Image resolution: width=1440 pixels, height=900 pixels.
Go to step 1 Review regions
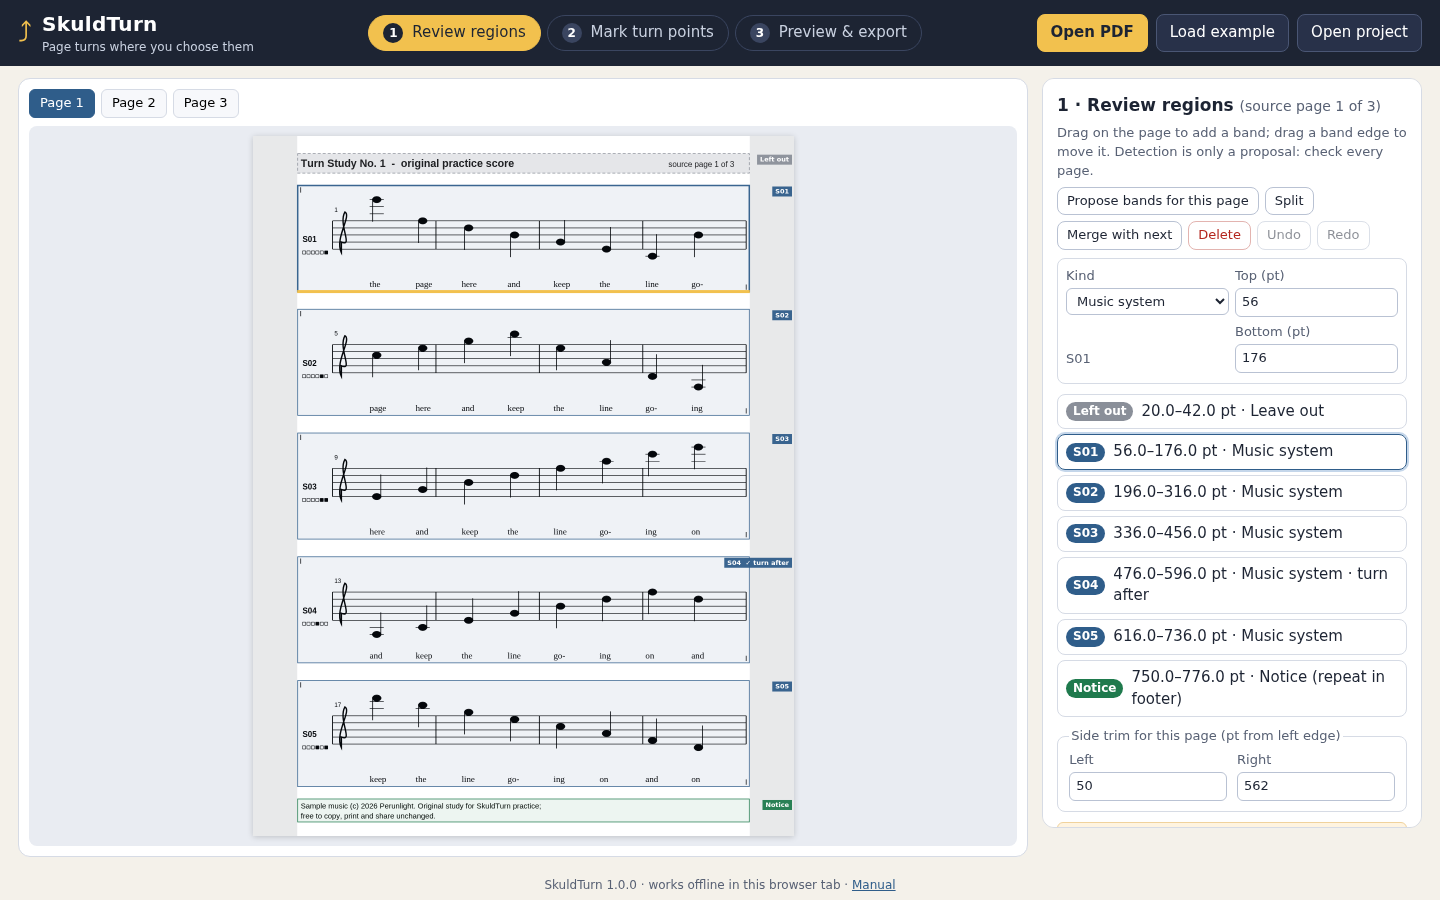click(x=454, y=32)
